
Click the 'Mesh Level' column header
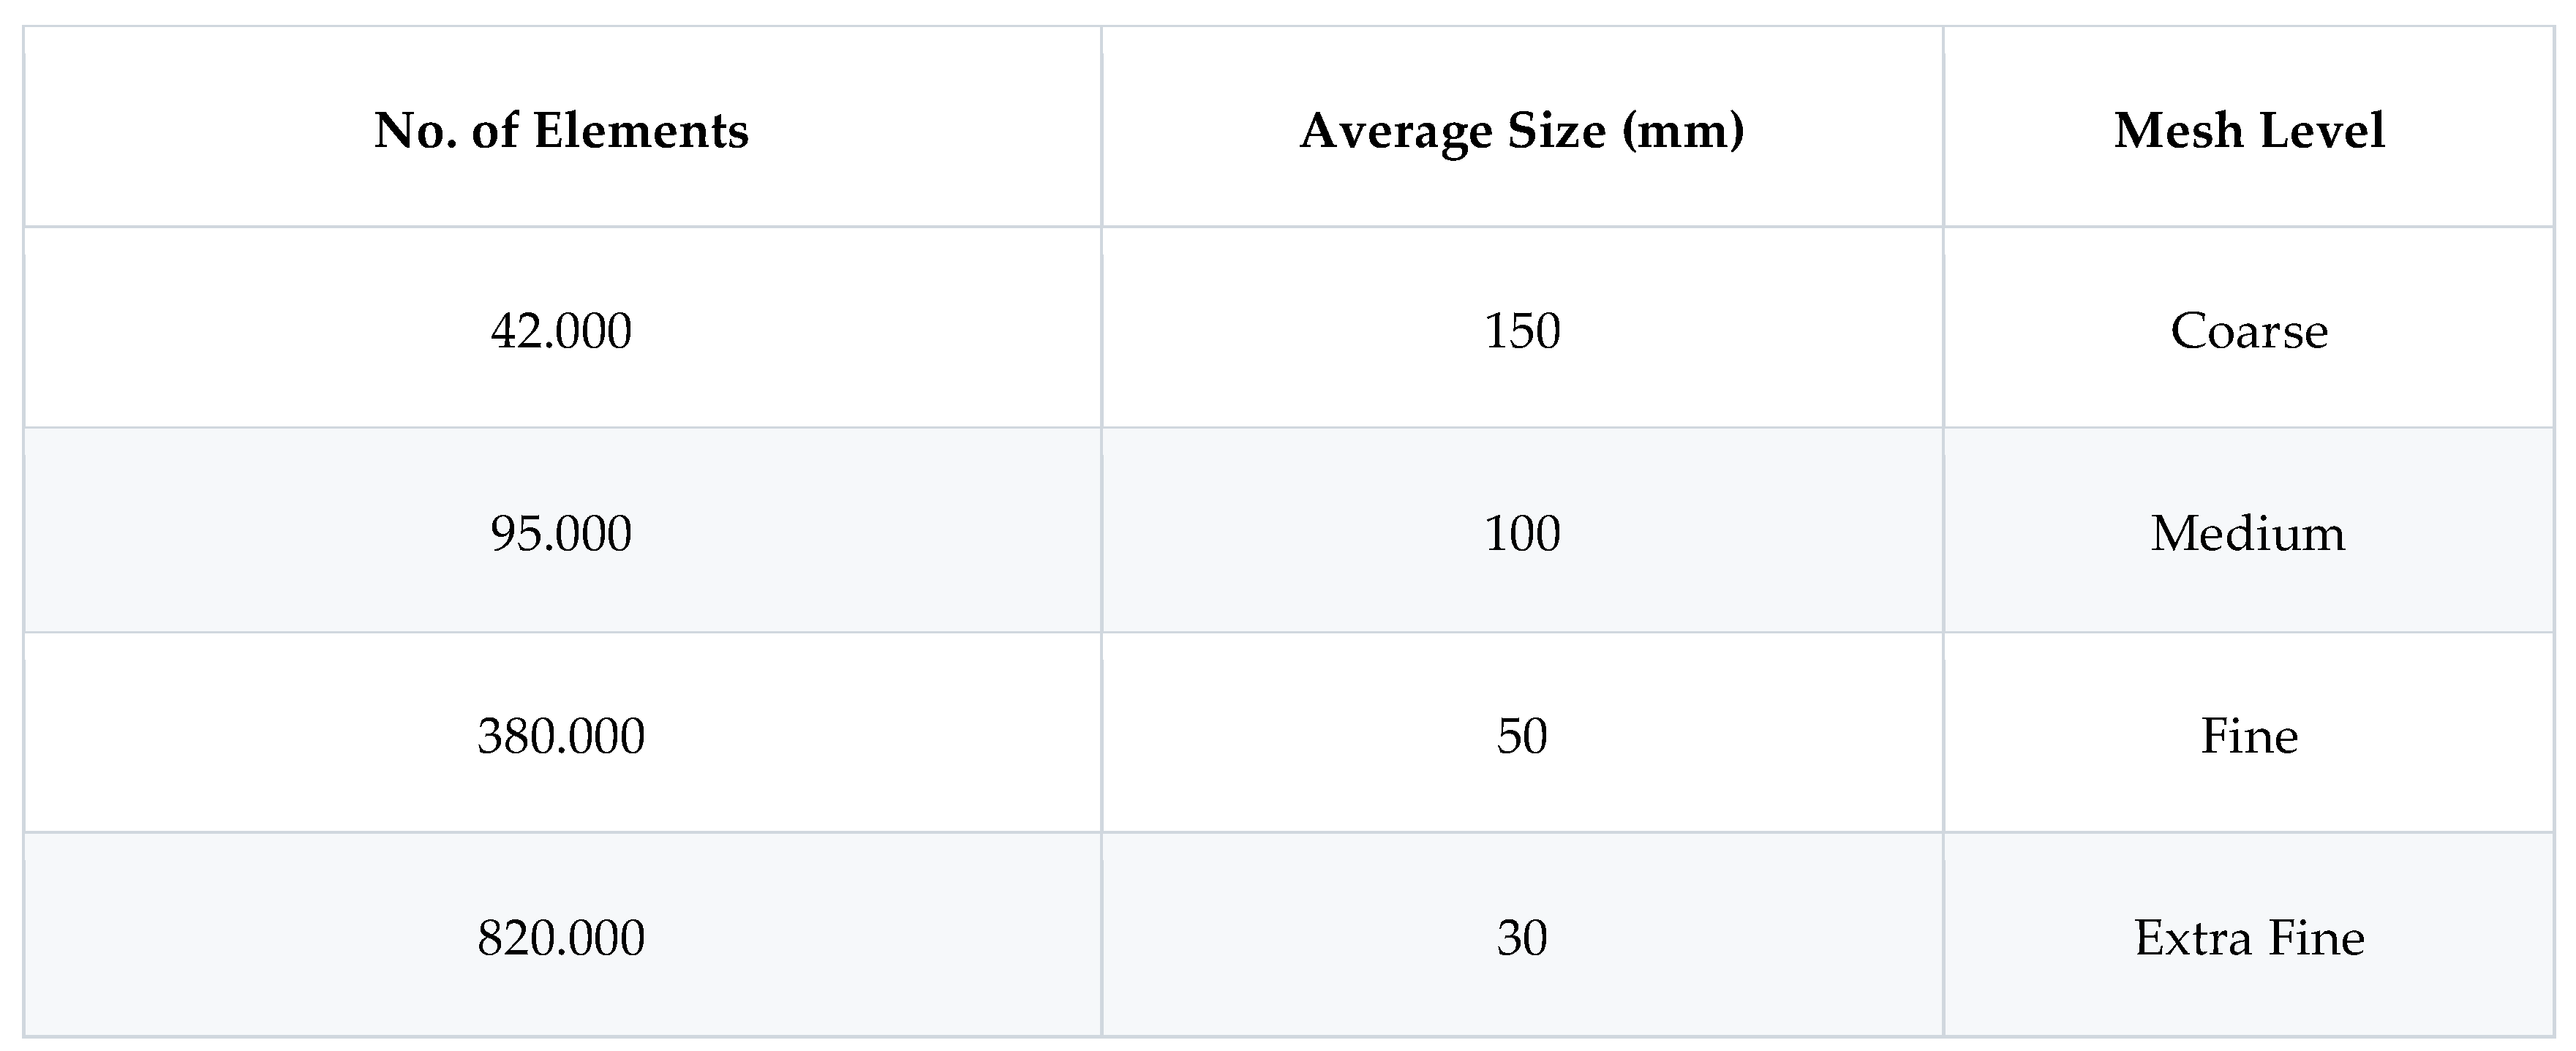point(2249,130)
